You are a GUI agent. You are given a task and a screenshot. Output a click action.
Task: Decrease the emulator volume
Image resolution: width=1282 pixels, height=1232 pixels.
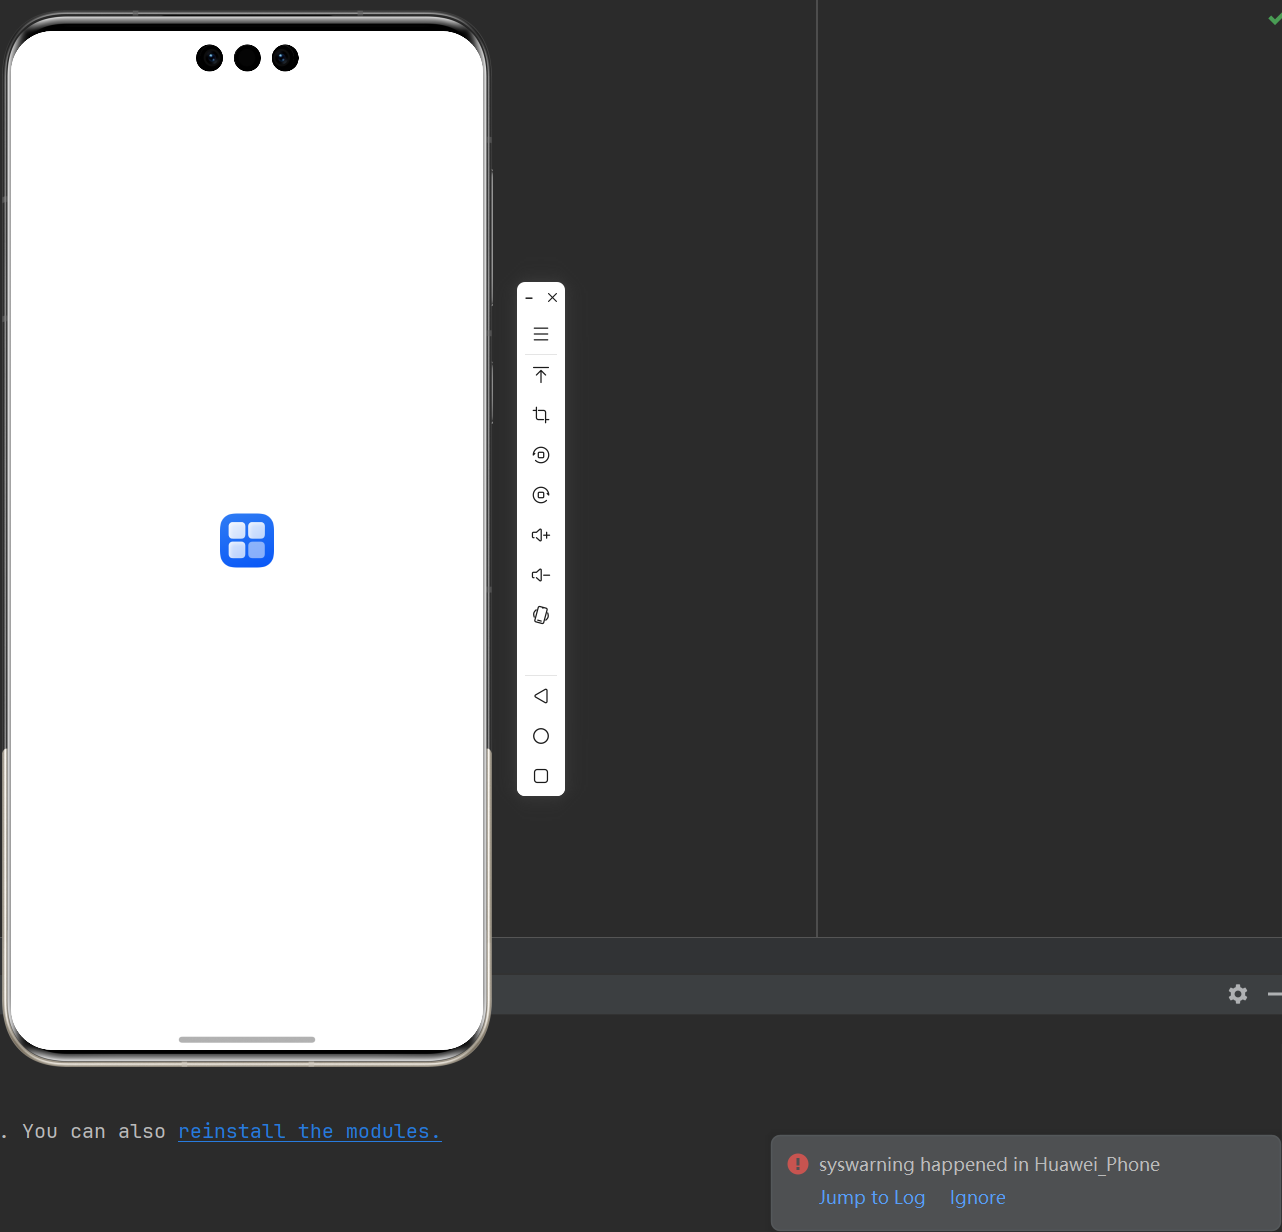[540, 574]
